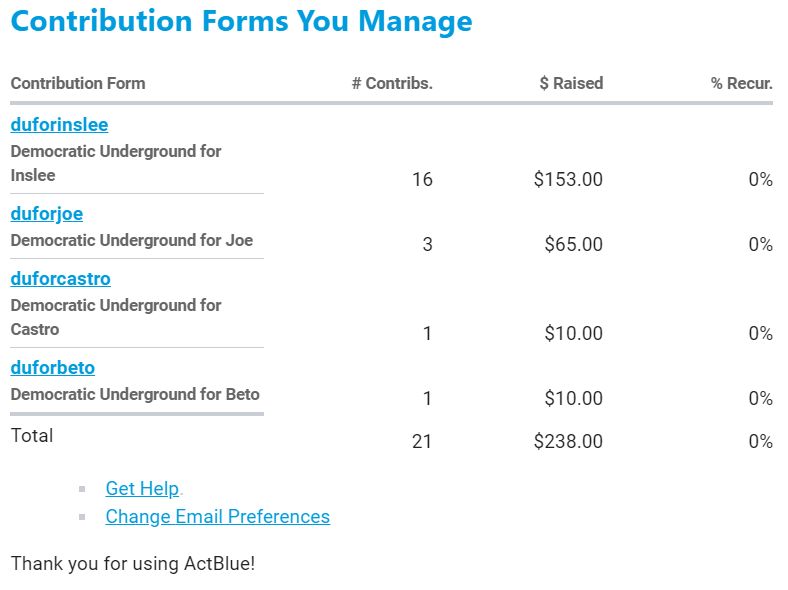This screenshot has width=788, height=590.
Task: Click the Contribution Form column header
Action: 78,84
